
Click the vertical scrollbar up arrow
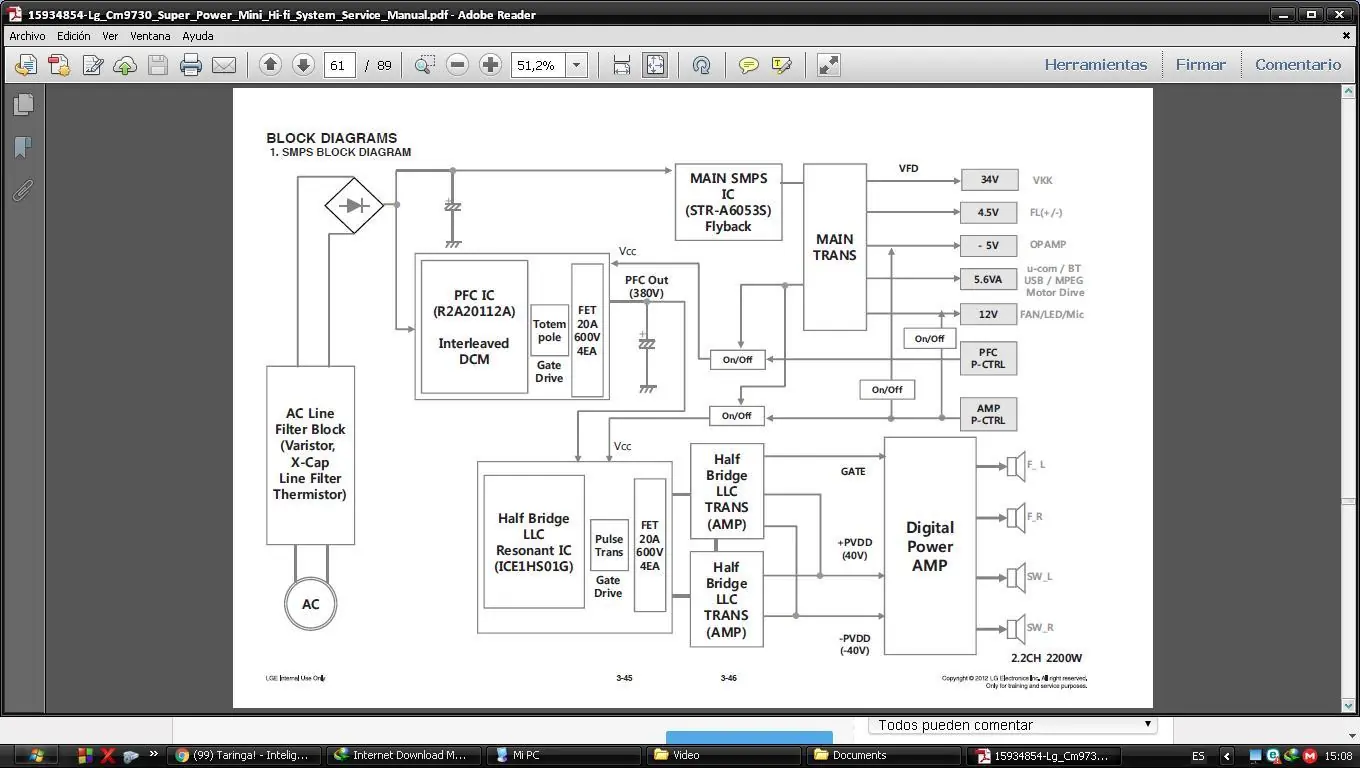[x=1349, y=91]
